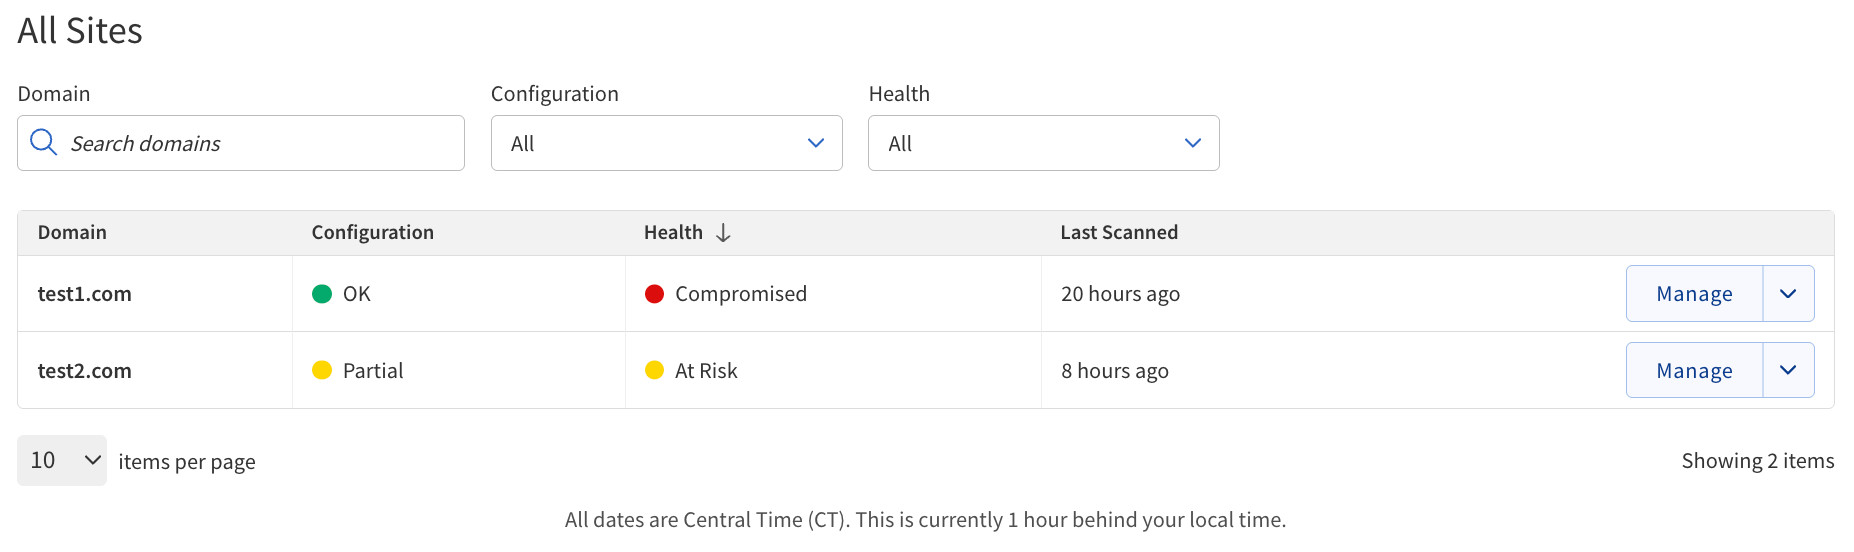Click the search magnifier icon

[43, 142]
